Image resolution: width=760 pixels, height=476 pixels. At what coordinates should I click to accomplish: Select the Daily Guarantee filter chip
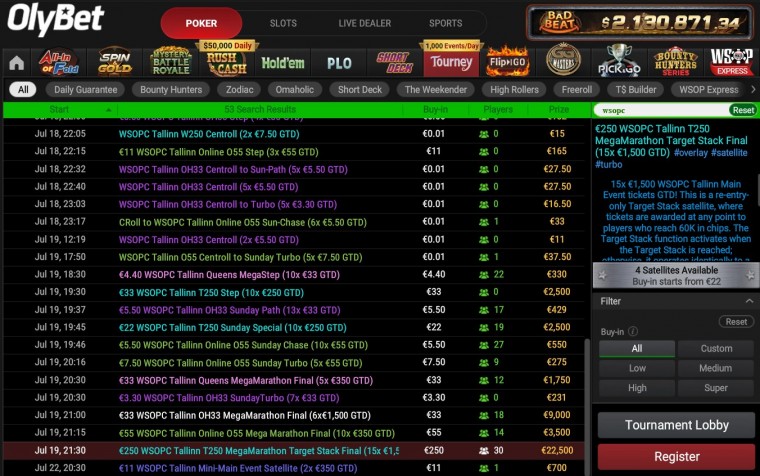(85, 89)
